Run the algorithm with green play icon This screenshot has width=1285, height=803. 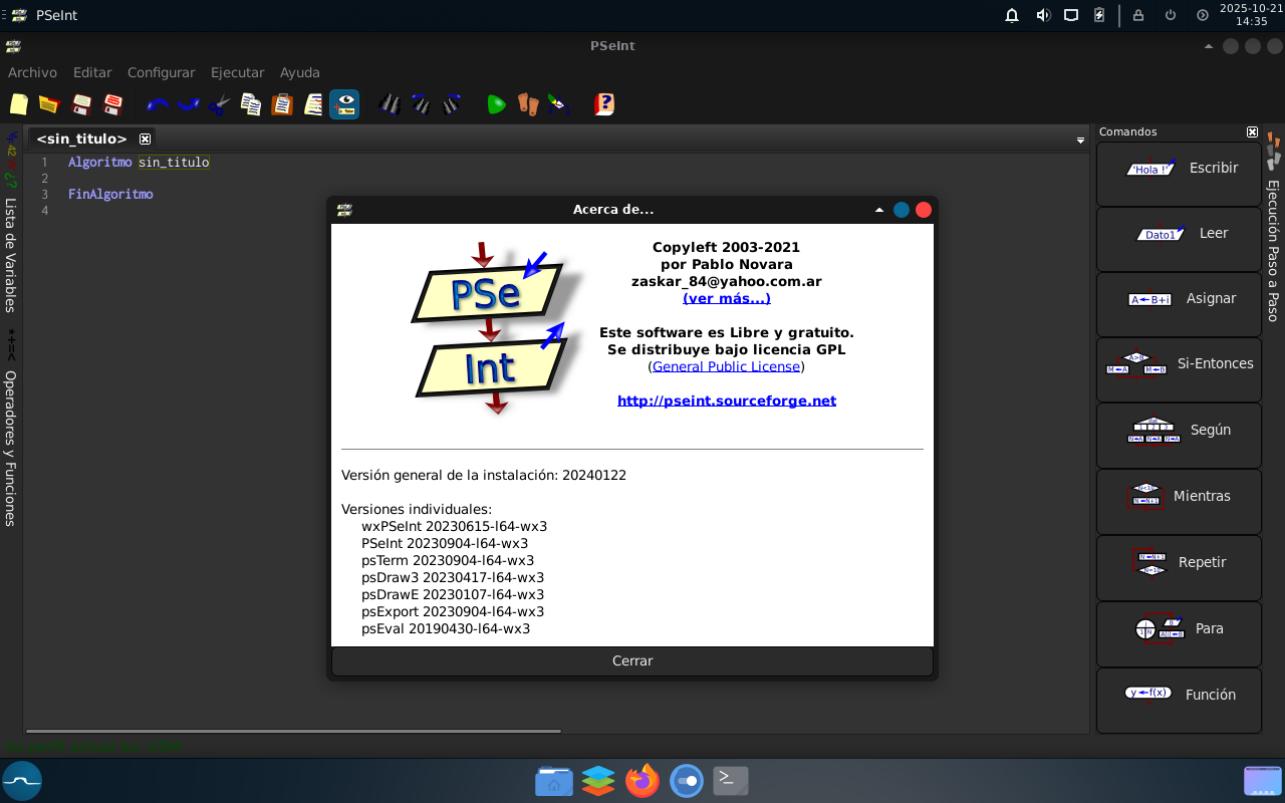[x=496, y=104]
